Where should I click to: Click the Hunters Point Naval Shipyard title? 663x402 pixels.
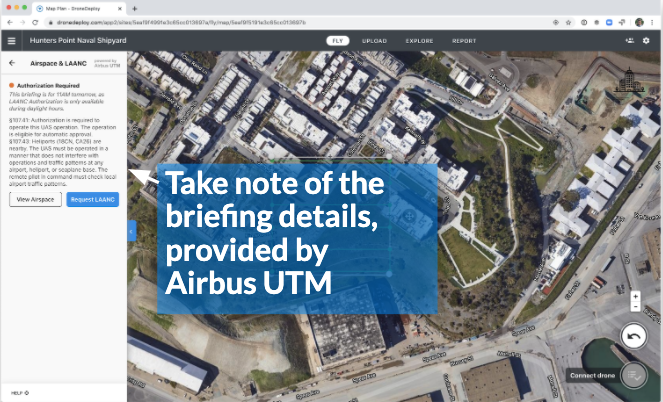(x=78, y=41)
